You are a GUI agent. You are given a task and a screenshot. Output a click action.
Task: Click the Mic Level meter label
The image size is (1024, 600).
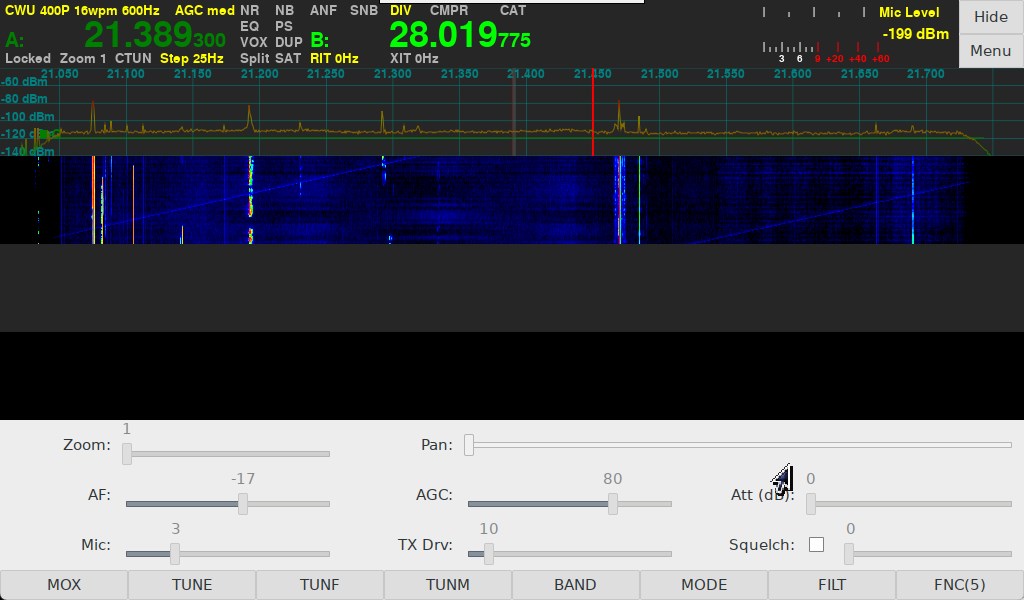pos(909,12)
